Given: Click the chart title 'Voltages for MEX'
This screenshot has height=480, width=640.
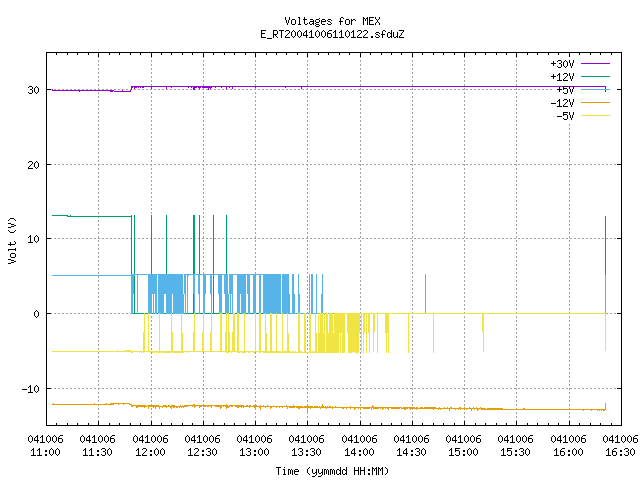Looking at the screenshot, I should click(332, 21).
